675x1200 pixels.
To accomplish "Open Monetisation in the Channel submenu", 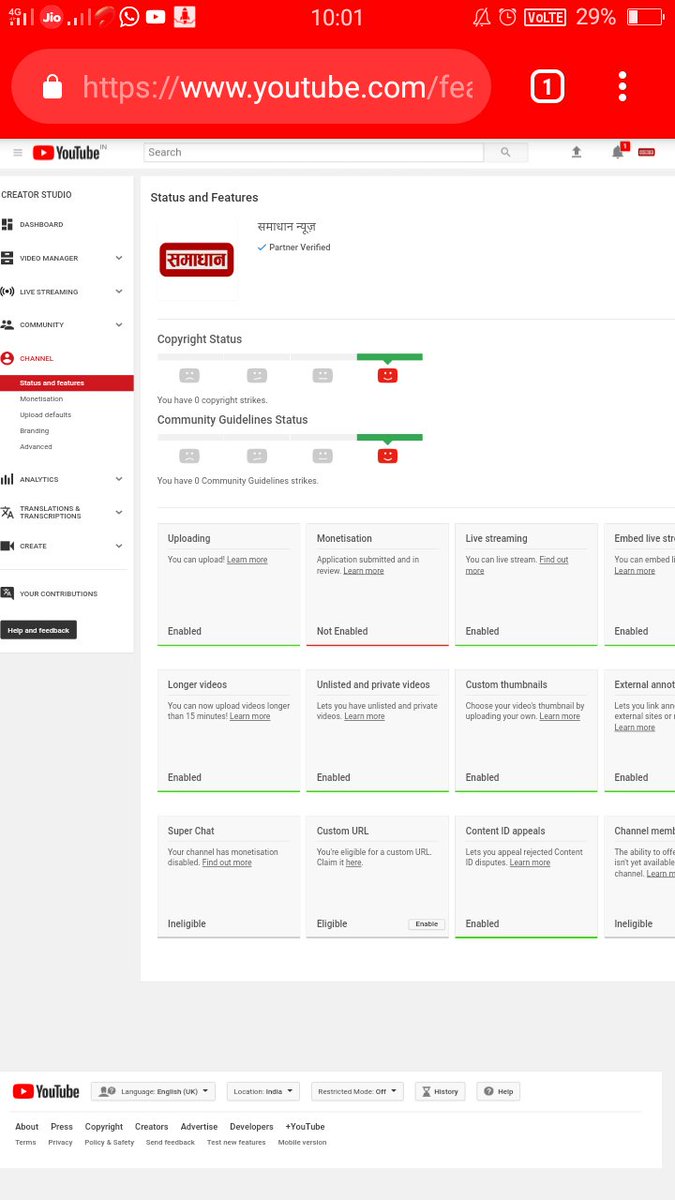I will click(41, 399).
